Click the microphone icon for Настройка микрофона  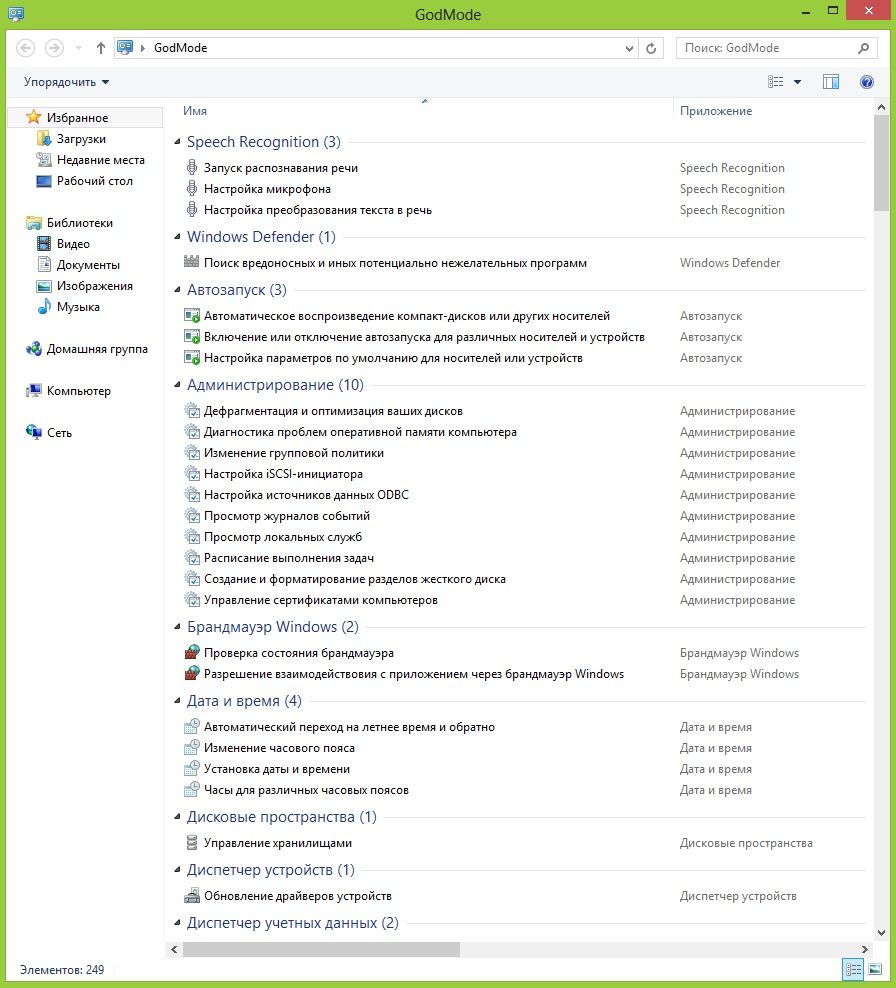click(192, 188)
